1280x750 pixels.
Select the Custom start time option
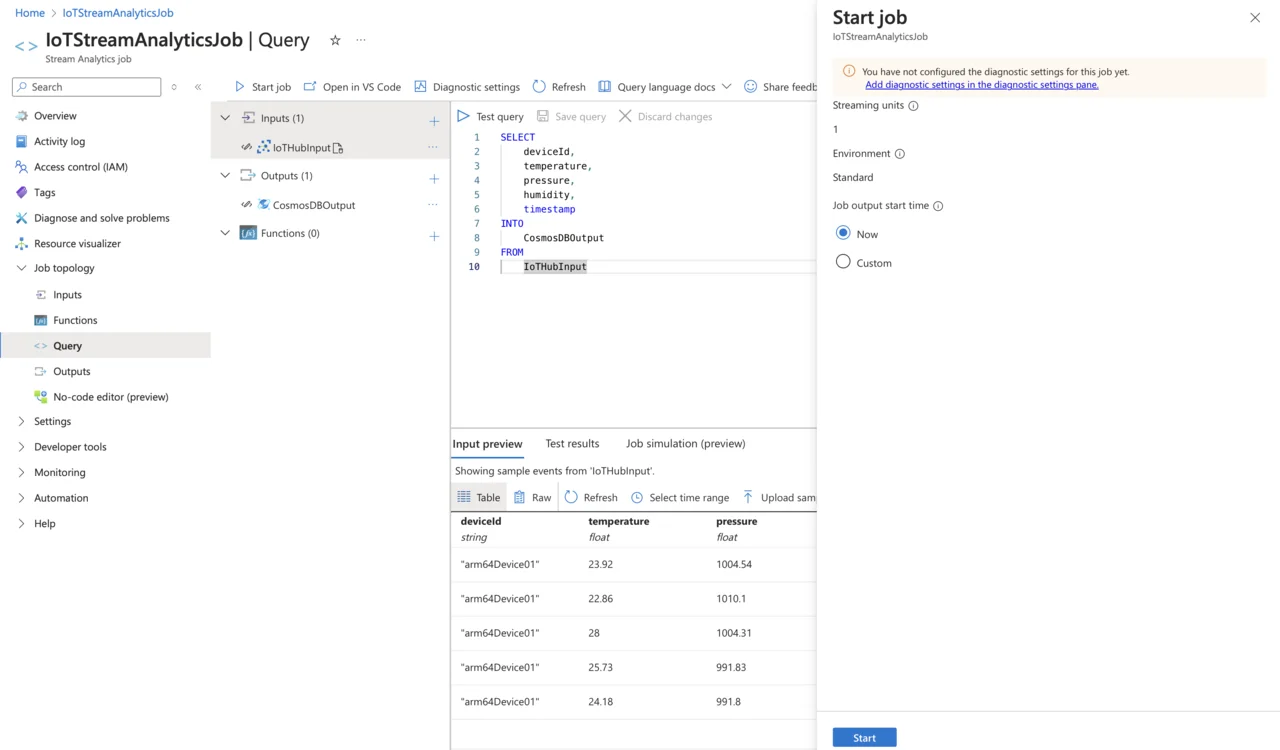(x=843, y=262)
